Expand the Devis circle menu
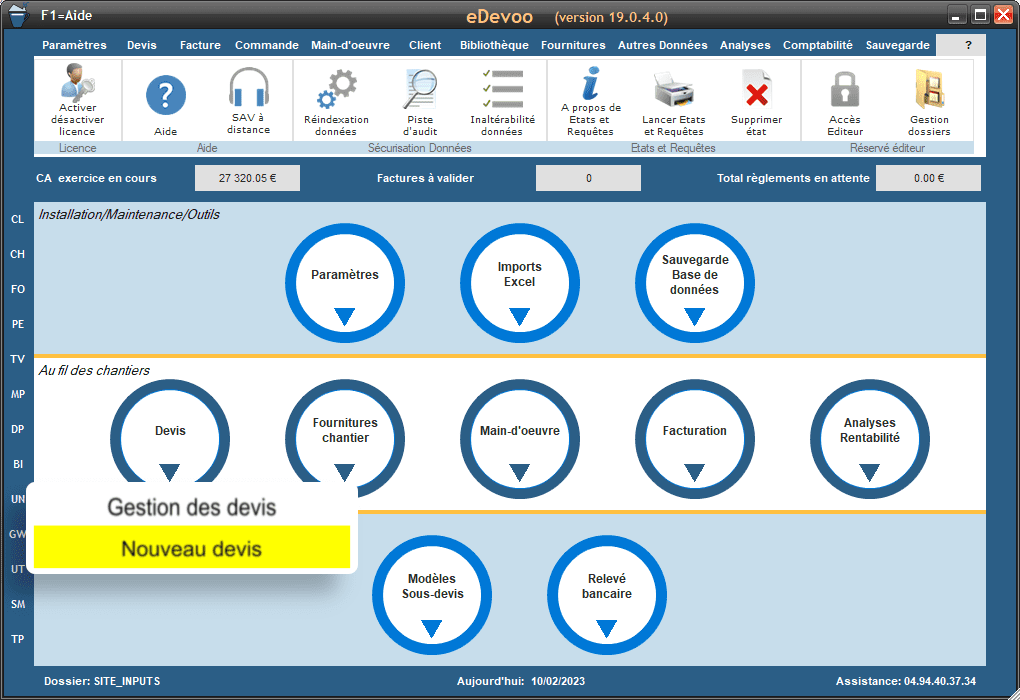 click(170, 431)
